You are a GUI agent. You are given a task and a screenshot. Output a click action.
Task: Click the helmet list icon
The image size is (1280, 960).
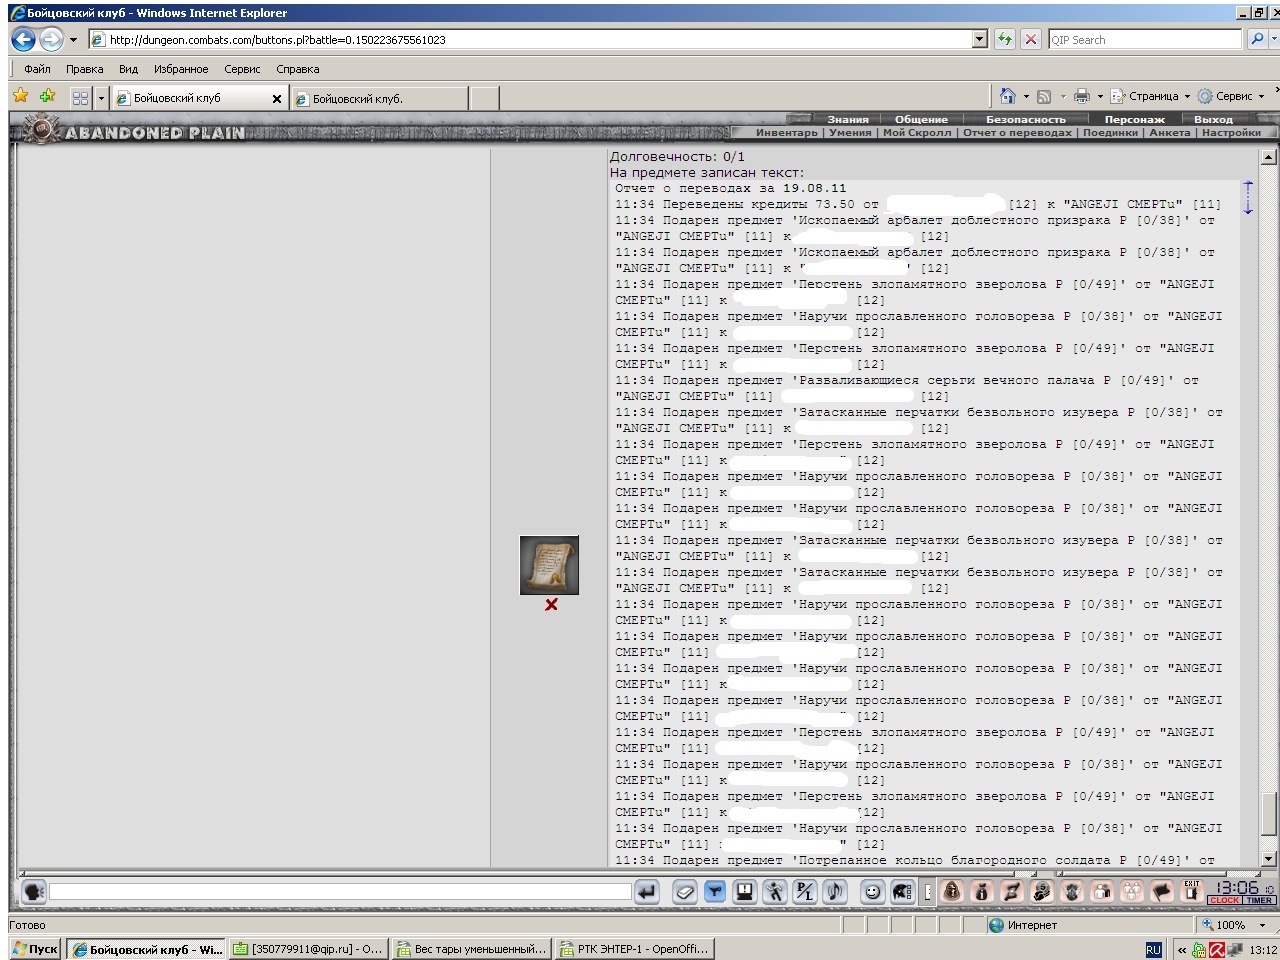click(902, 891)
